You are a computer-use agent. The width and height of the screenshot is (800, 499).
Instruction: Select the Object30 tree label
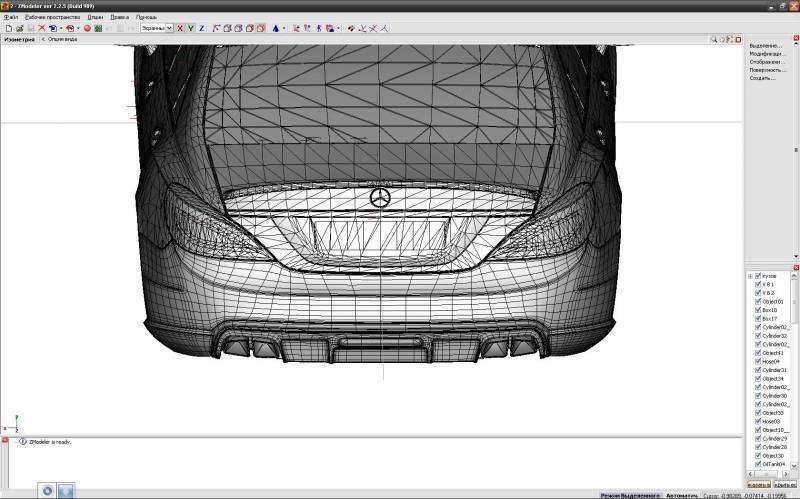pyautogui.click(x=773, y=456)
